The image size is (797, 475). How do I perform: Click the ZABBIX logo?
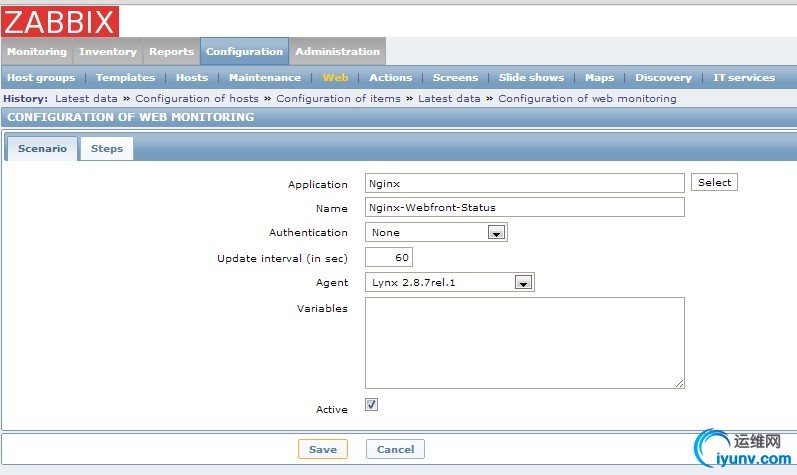coord(60,22)
